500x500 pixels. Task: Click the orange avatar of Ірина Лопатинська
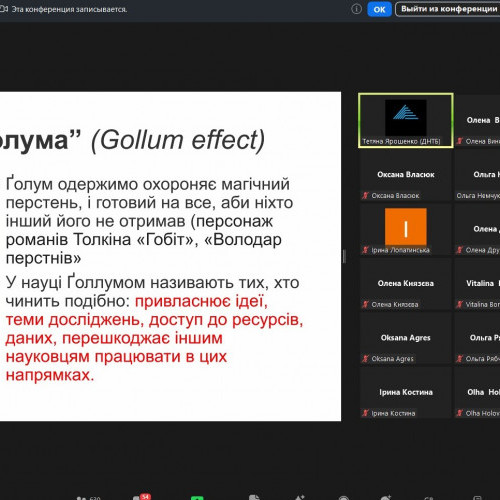tap(406, 227)
